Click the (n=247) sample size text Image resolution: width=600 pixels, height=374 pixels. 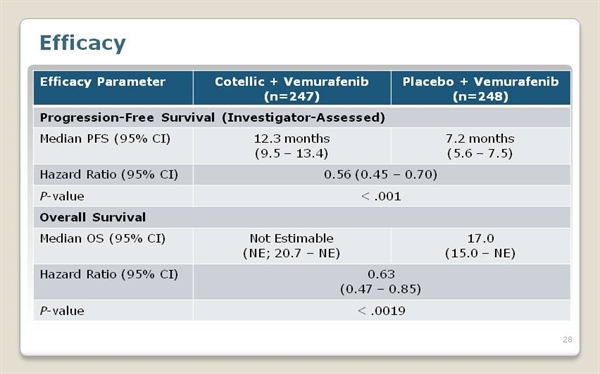point(292,96)
